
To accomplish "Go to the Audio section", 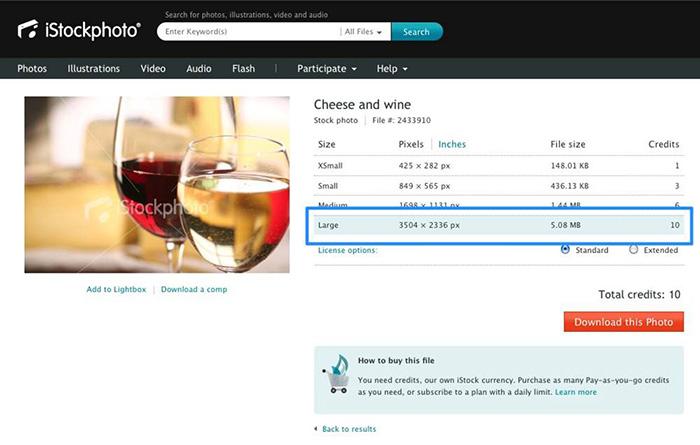I will pos(199,69).
